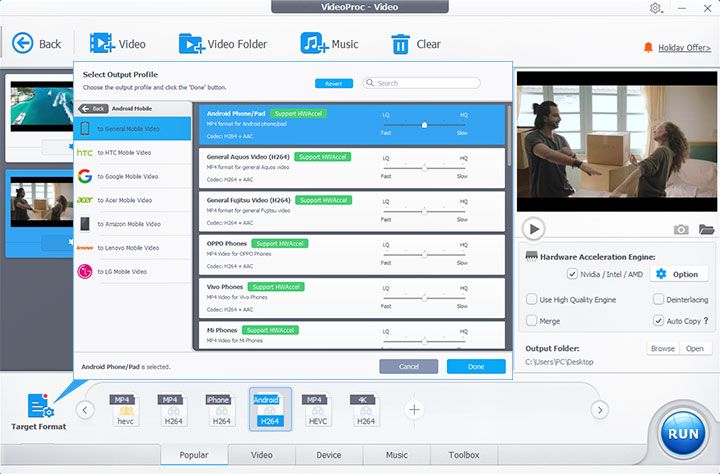Choose to Amazon Mobile Video

pos(133,224)
